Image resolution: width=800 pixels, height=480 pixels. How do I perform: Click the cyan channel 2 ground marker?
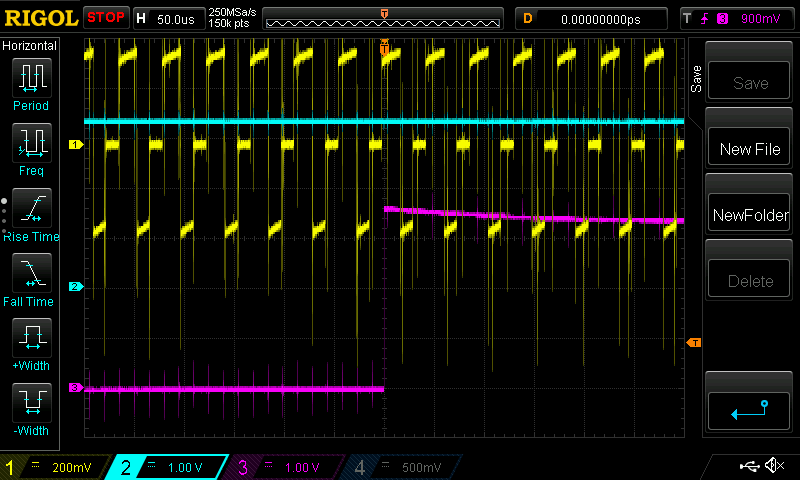click(76, 287)
